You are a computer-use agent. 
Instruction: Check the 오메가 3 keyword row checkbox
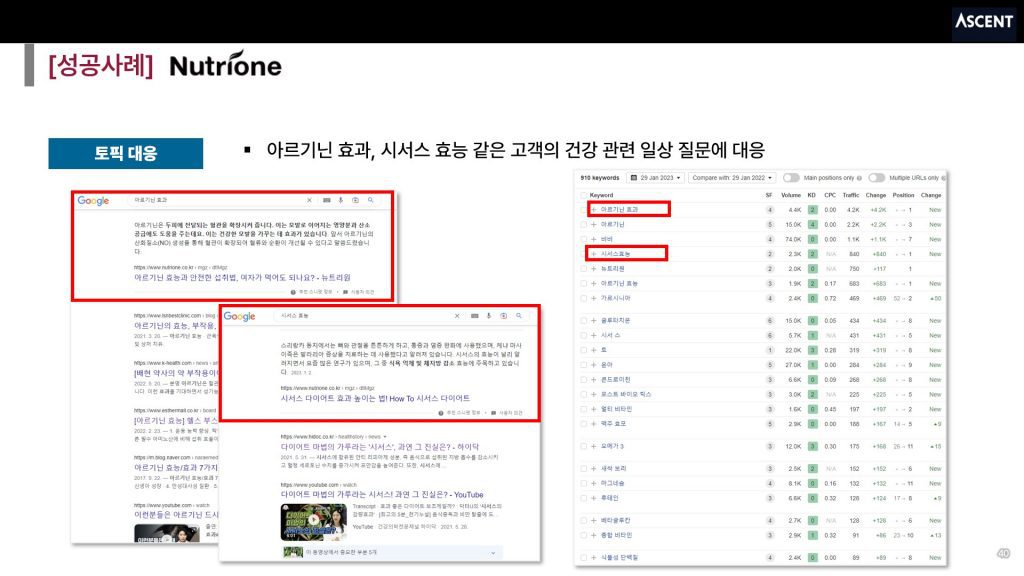click(584, 447)
